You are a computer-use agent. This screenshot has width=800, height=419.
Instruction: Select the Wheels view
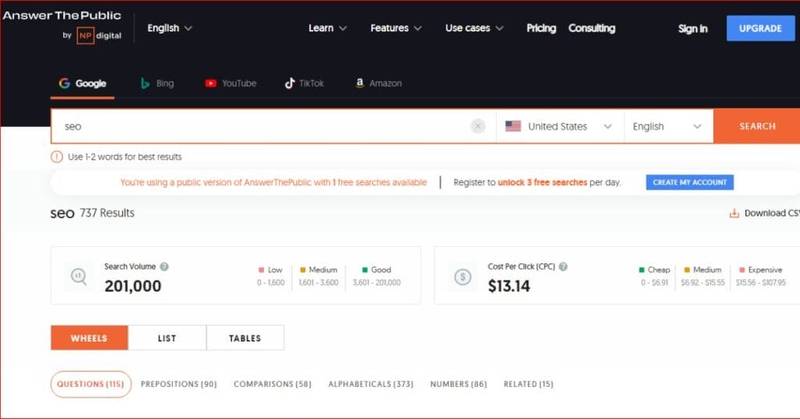click(89, 338)
